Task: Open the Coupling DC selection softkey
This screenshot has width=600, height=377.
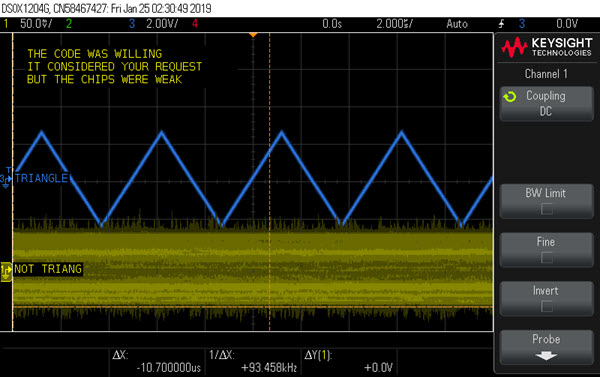Action: [x=546, y=104]
